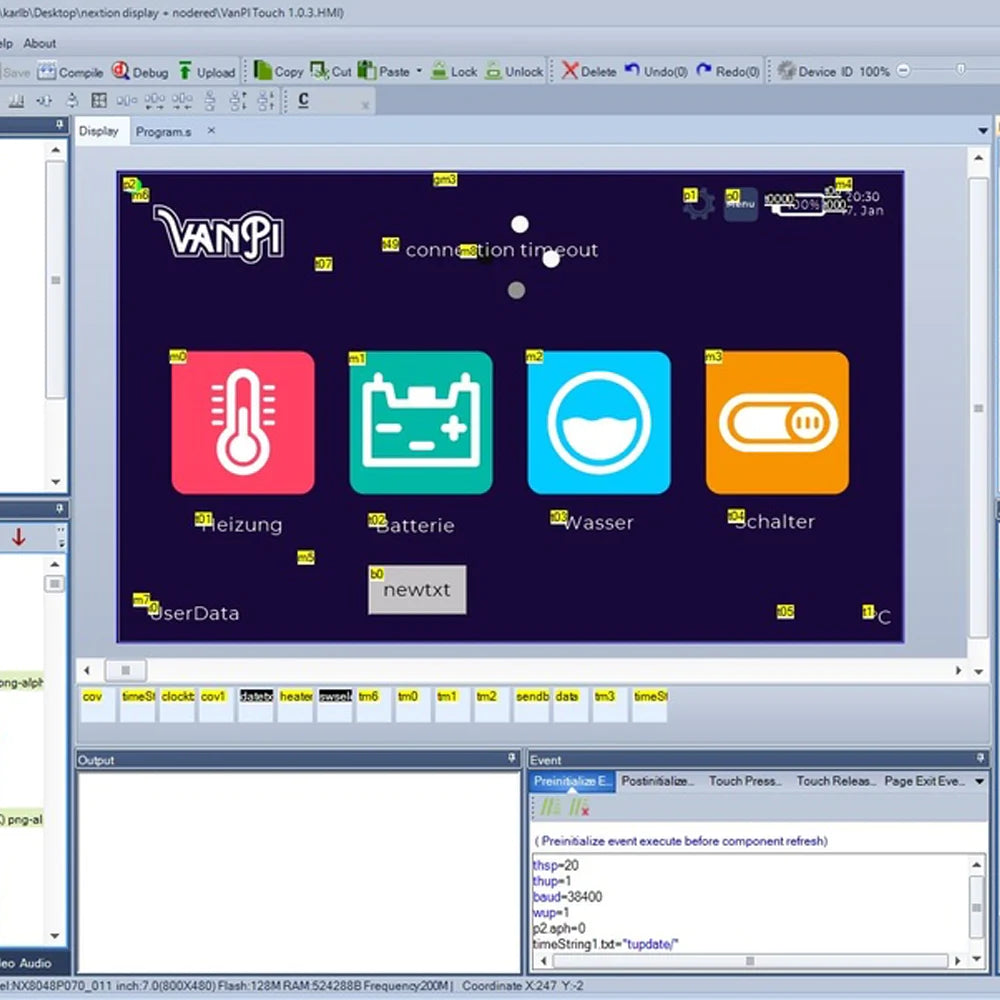
Task: Switch to the Program.s tab
Action: 165,130
